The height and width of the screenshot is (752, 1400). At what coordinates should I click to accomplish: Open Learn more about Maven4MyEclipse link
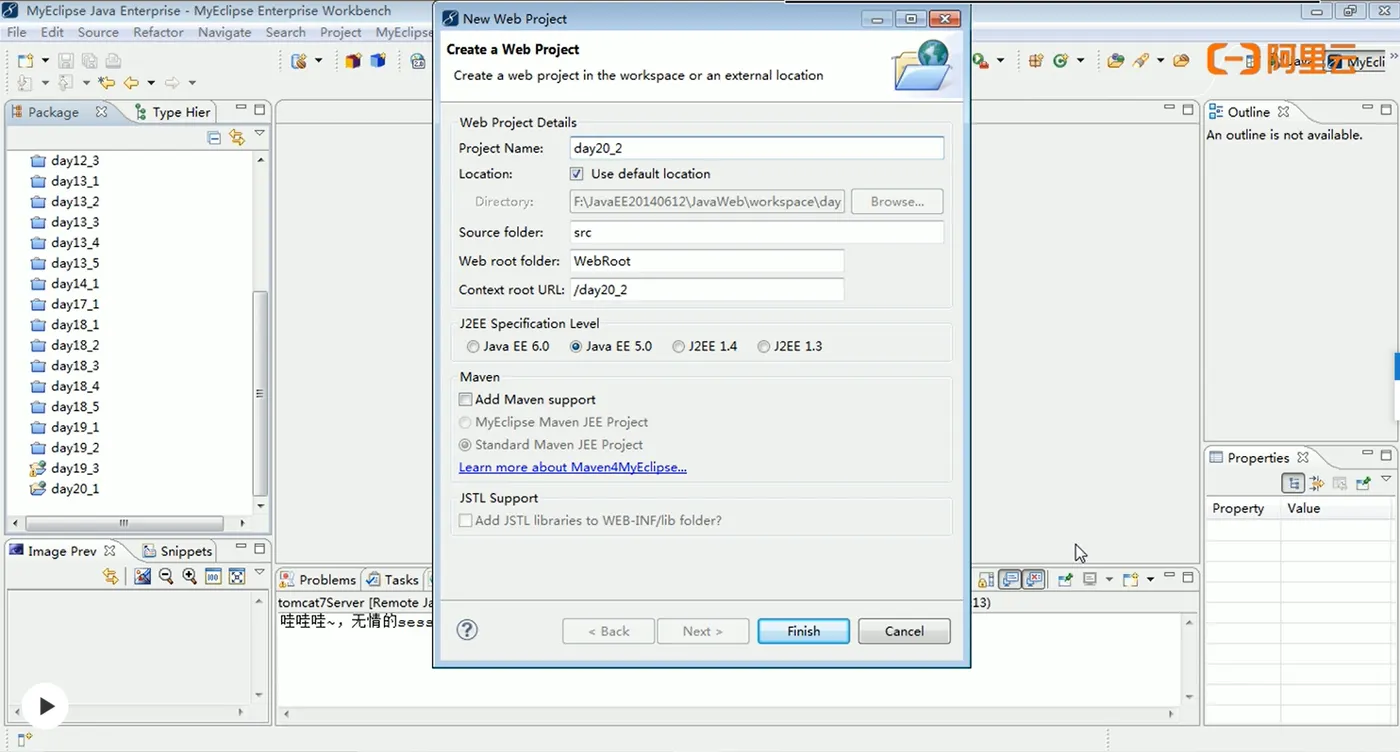click(573, 467)
